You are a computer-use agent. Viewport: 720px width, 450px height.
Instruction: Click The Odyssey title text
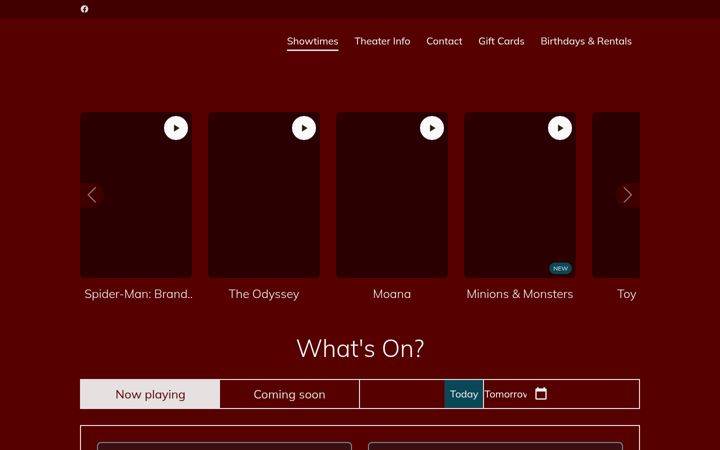264,294
